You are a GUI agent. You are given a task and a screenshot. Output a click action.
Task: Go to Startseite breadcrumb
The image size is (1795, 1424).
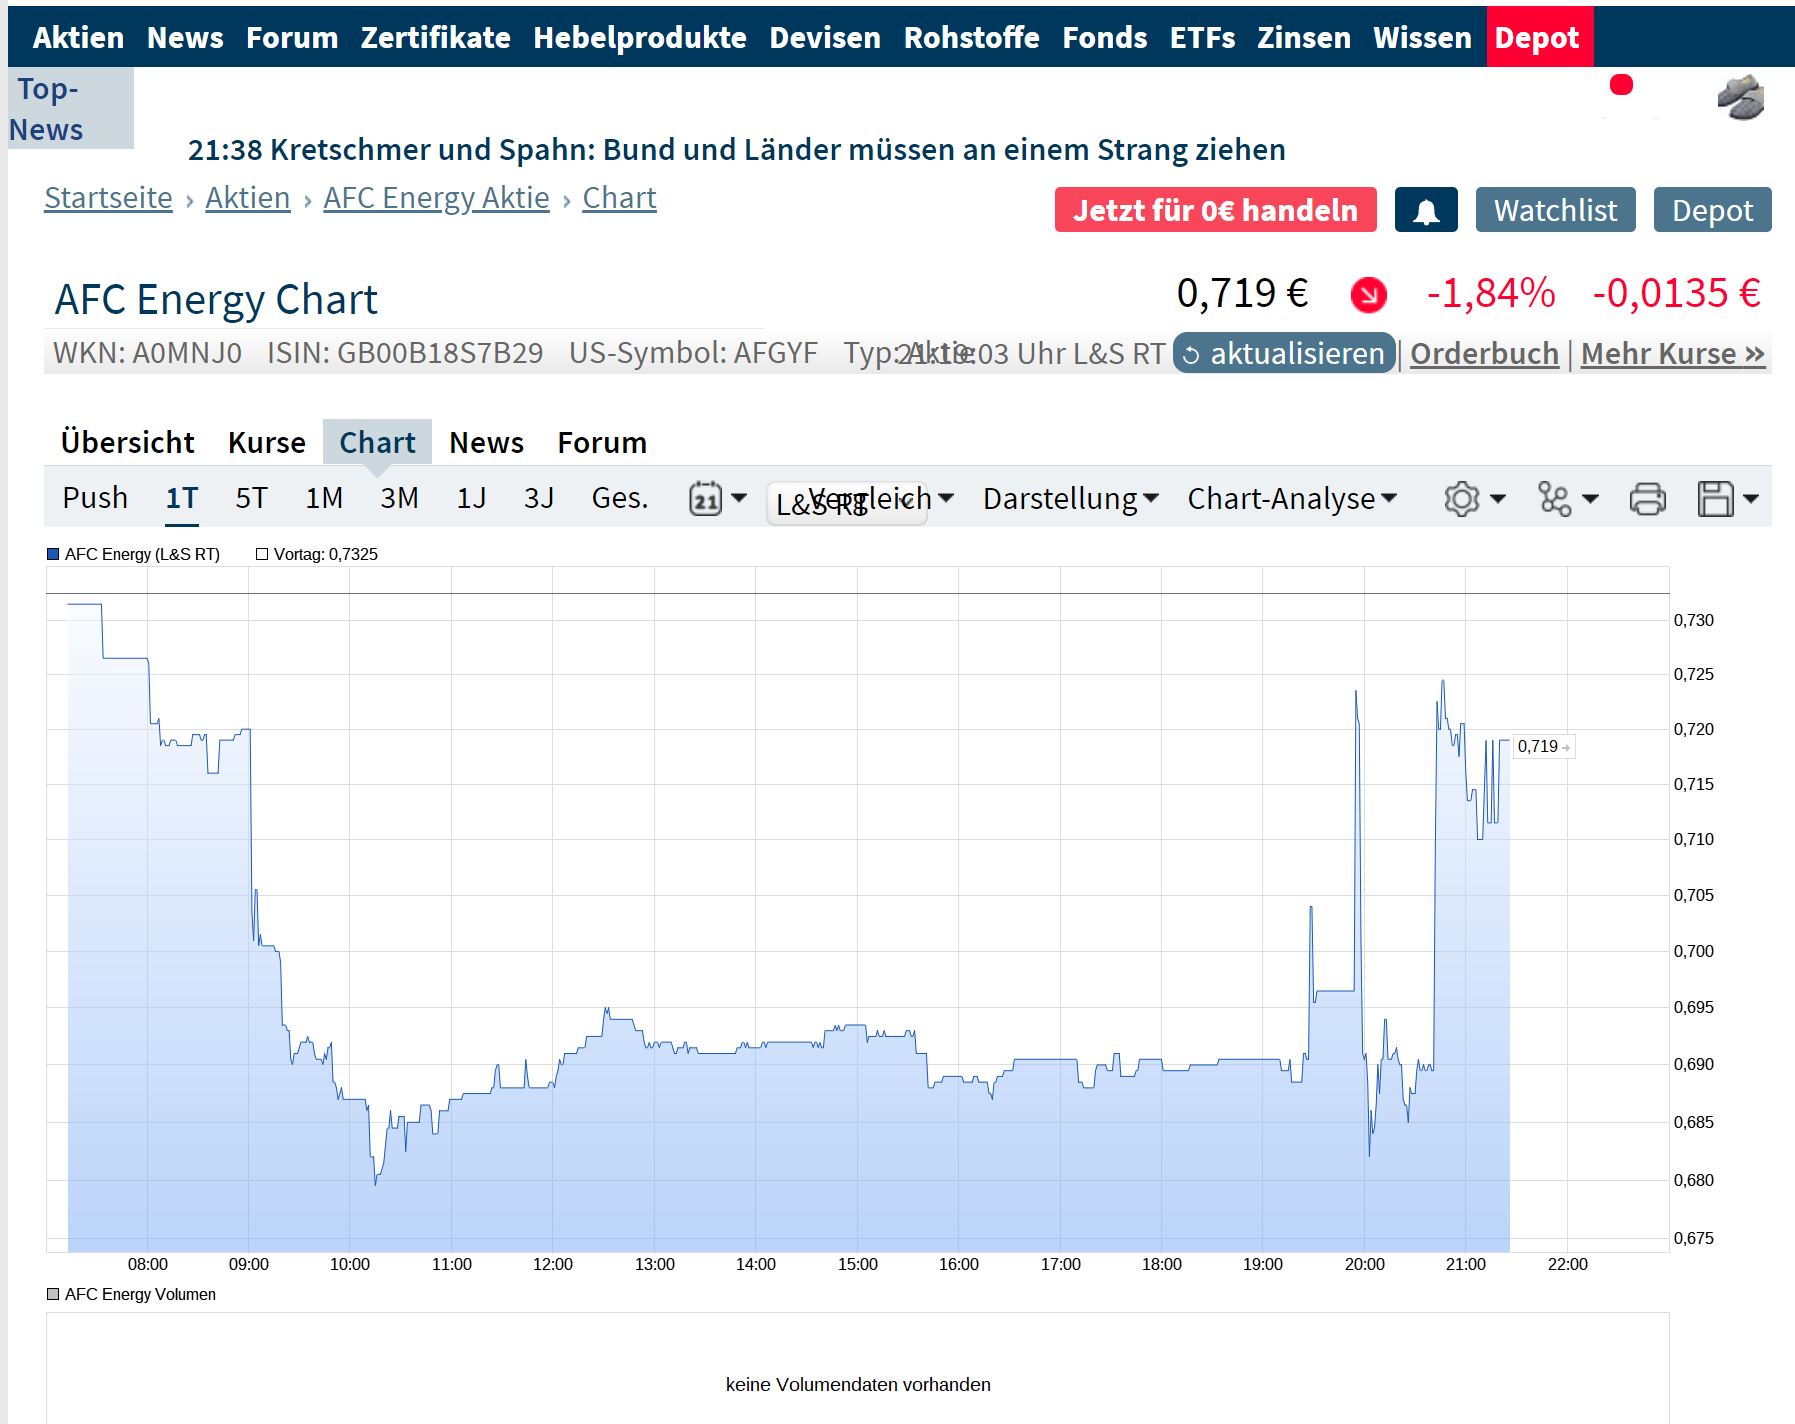point(109,198)
